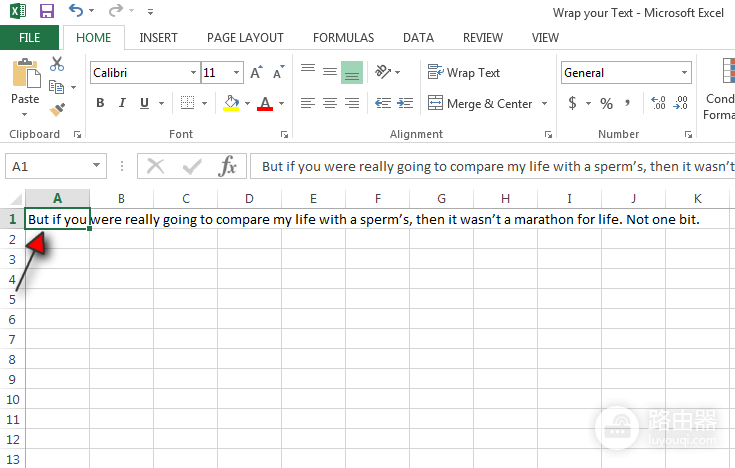Apply accounting dollar number format
The width and height of the screenshot is (735, 468).
[x=572, y=103]
